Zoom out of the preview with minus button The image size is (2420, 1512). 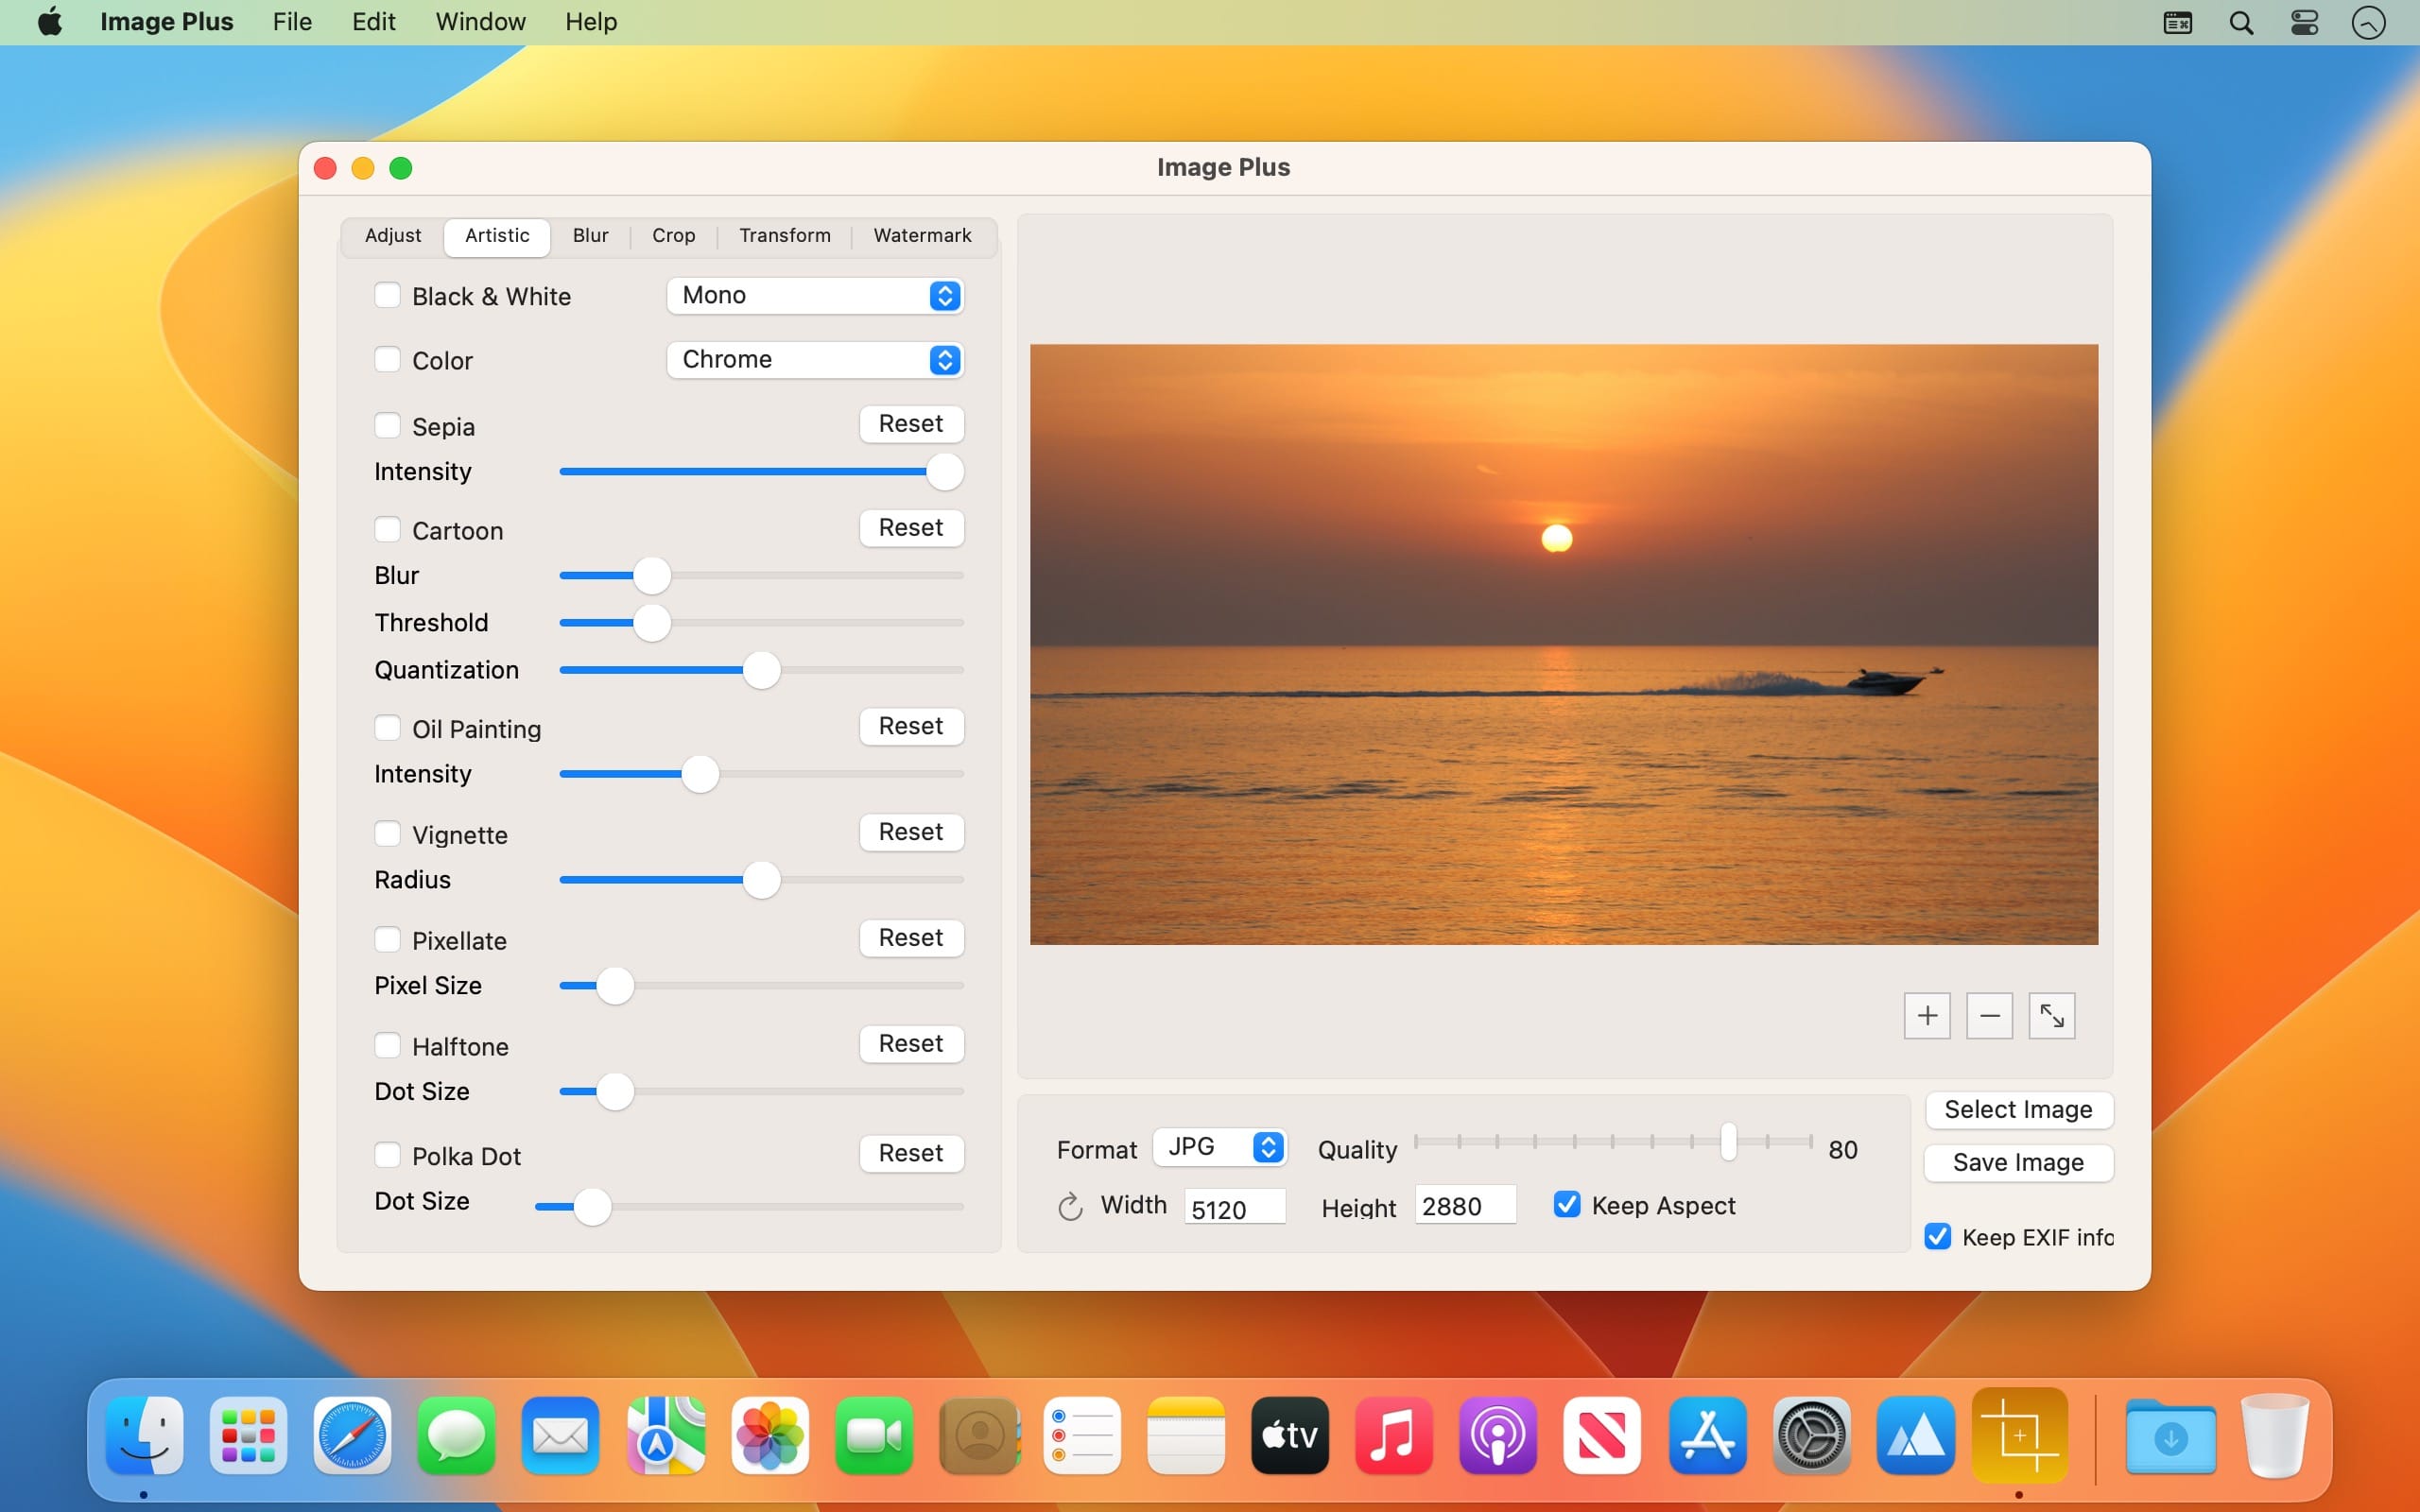pos(1989,1016)
